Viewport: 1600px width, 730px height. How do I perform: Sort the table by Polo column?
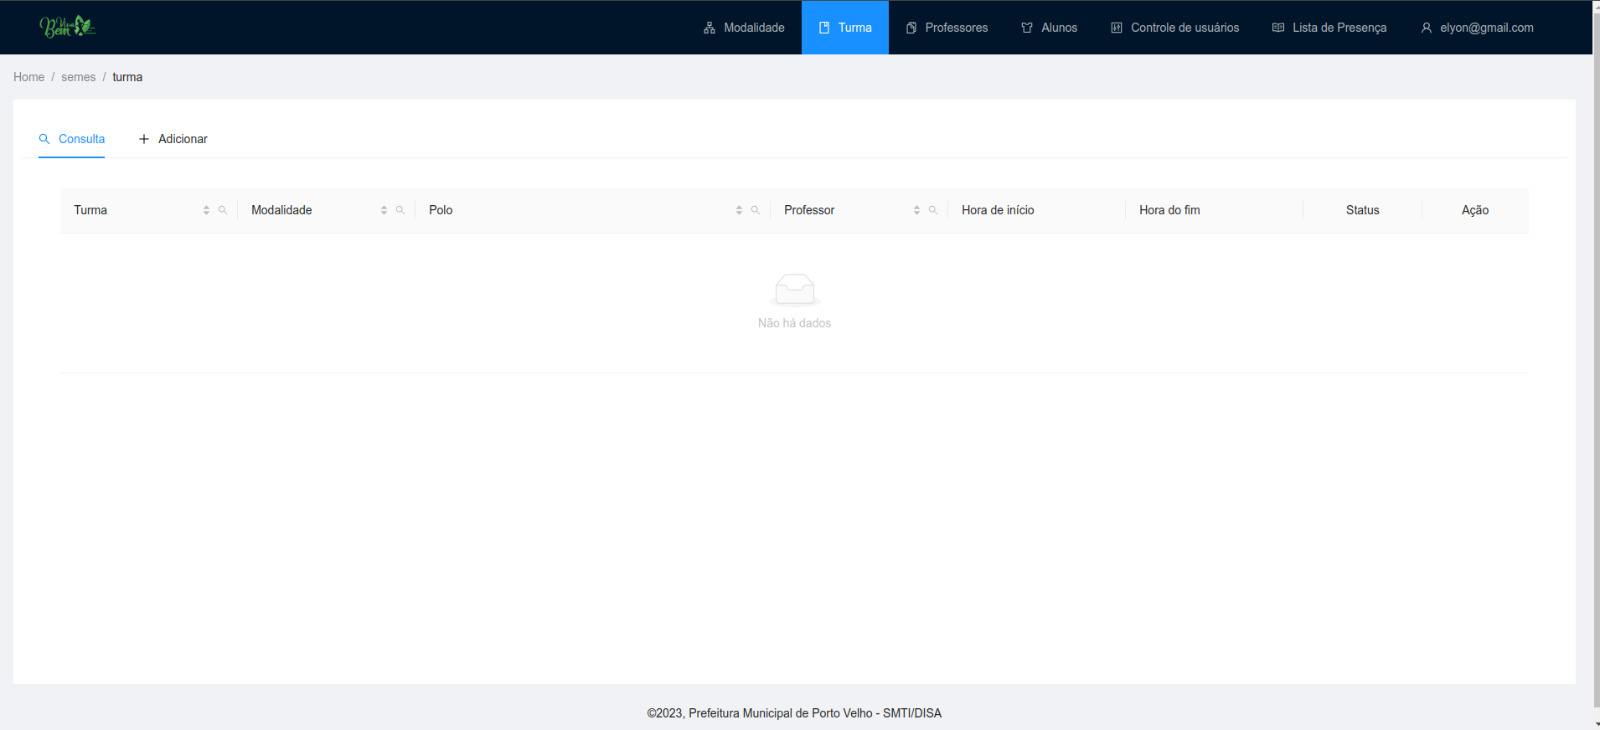click(739, 210)
